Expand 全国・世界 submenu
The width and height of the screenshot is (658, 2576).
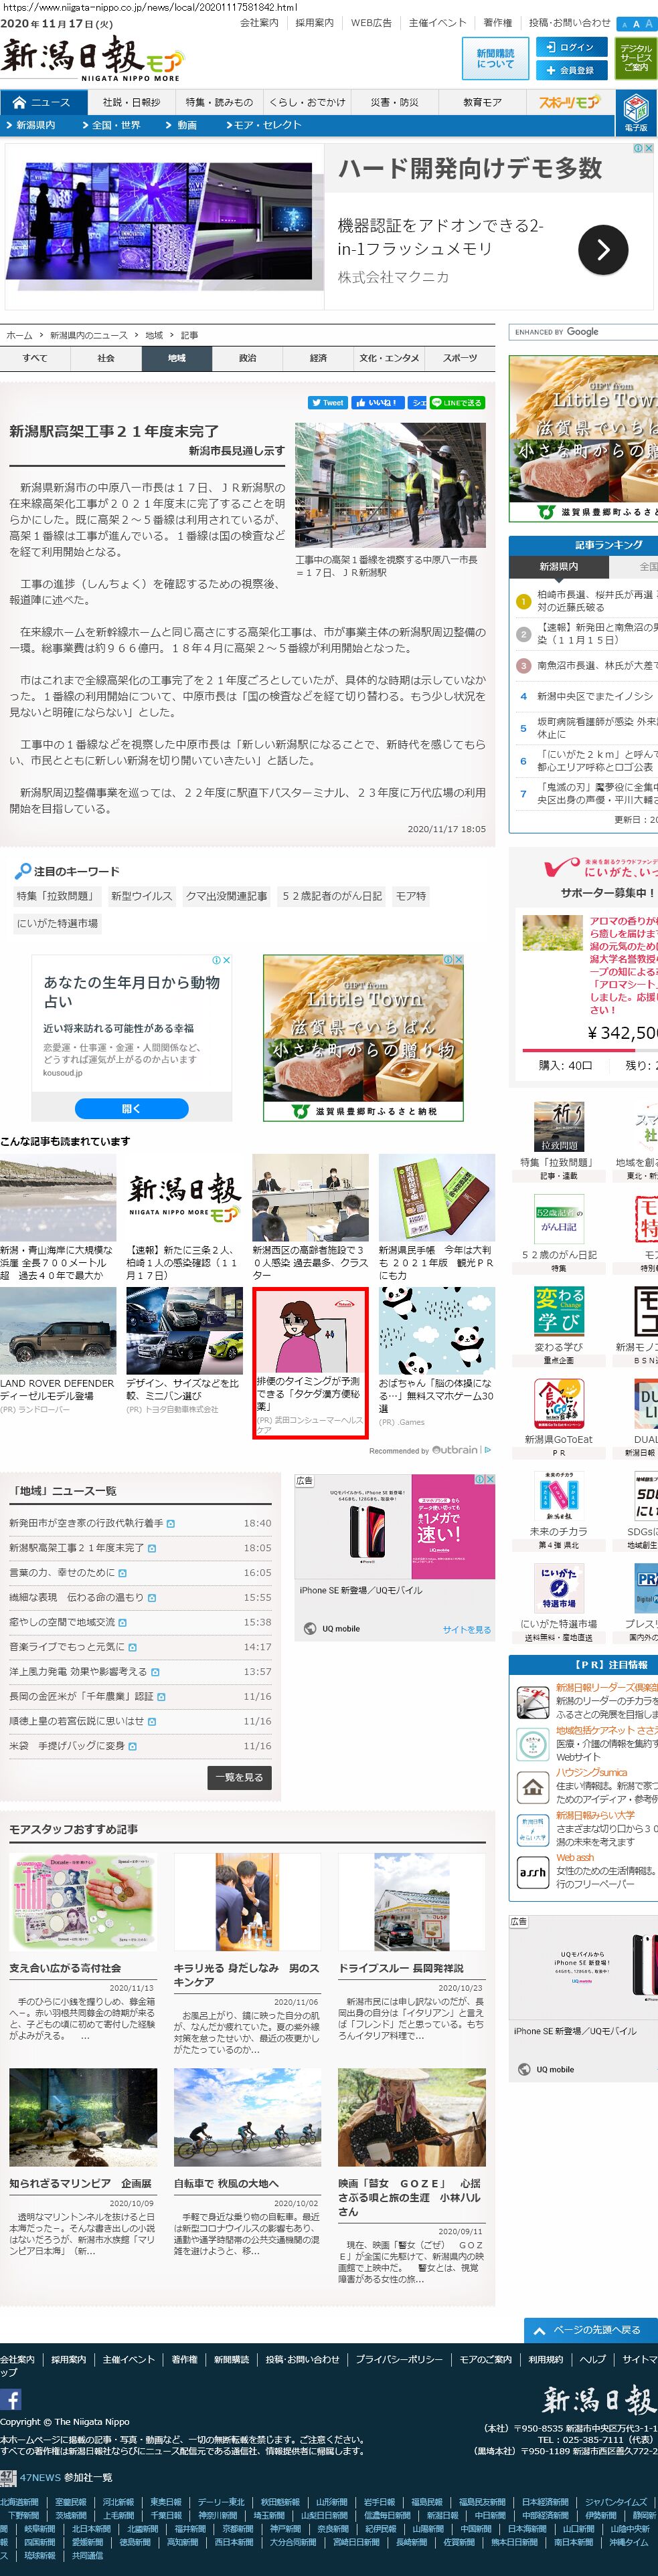[111, 126]
